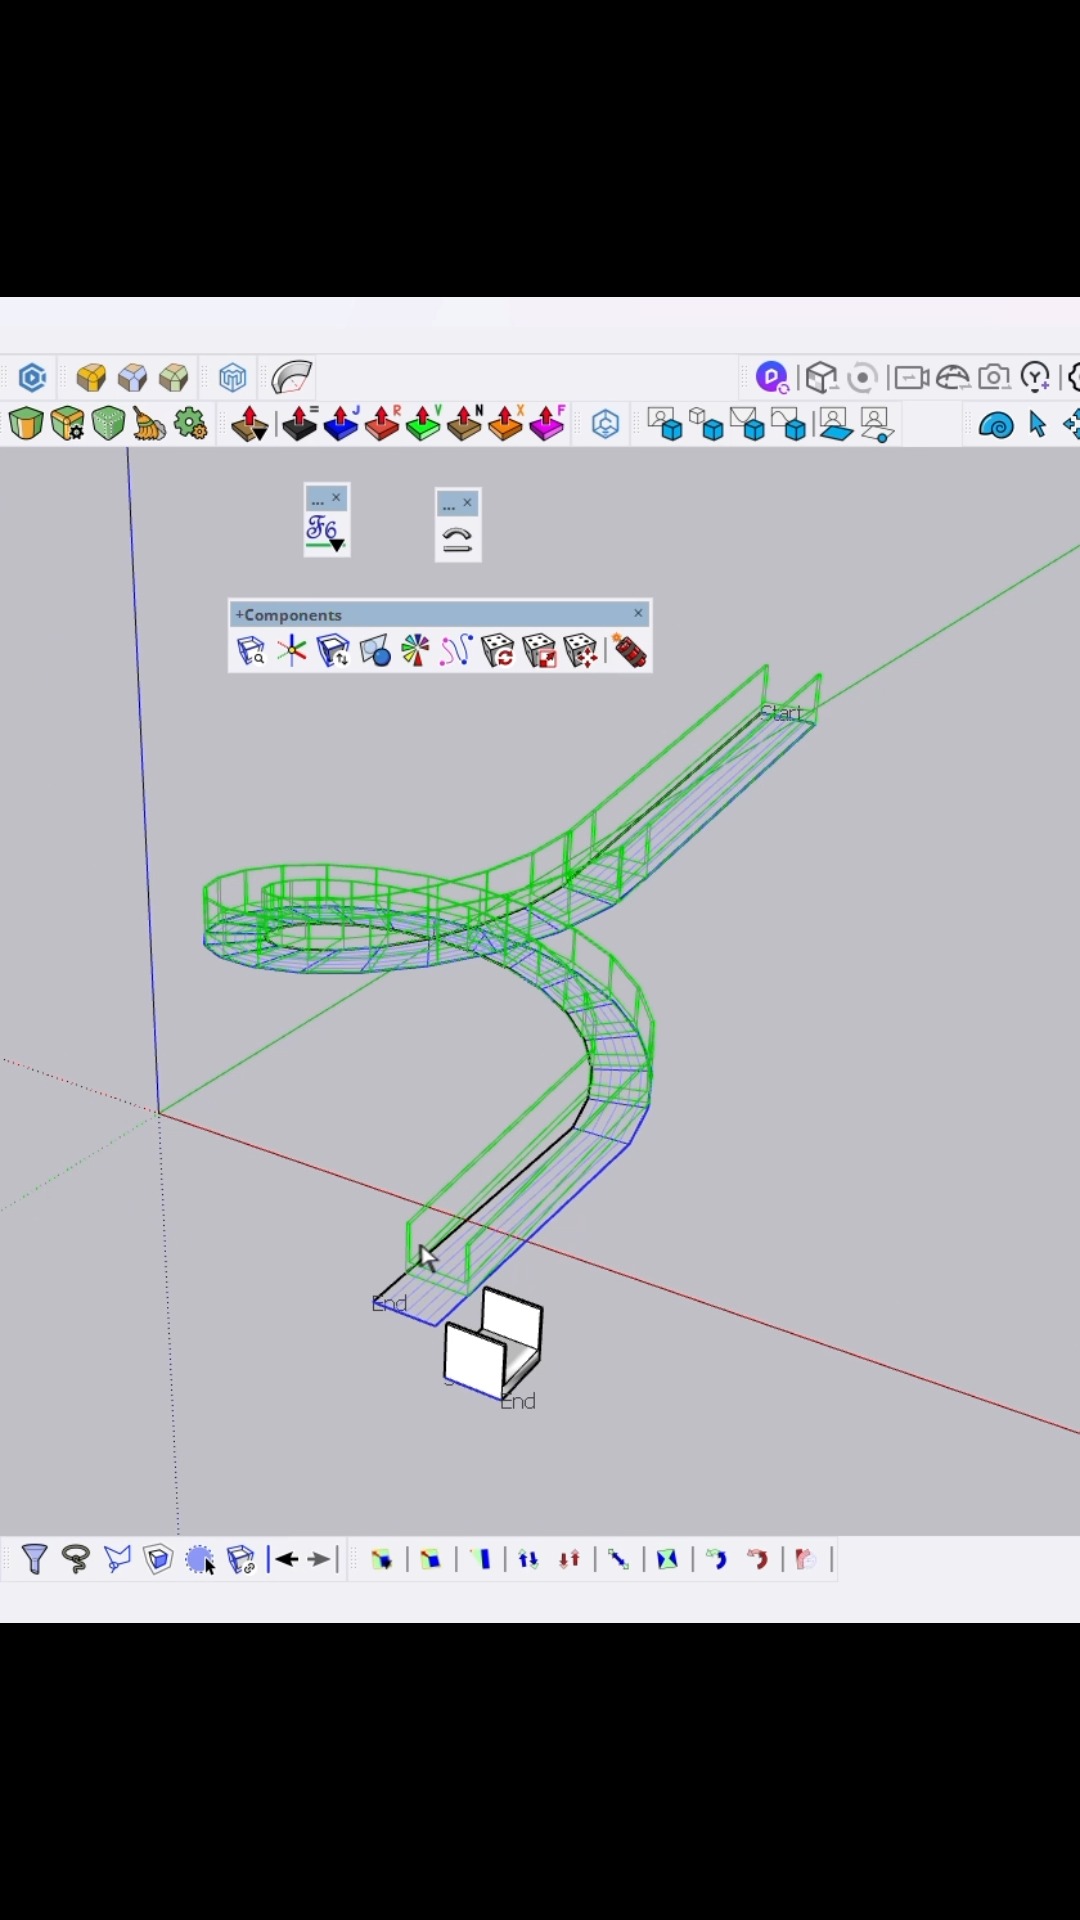Click the funnel filter icon in bottom toolbar

[34, 1559]
